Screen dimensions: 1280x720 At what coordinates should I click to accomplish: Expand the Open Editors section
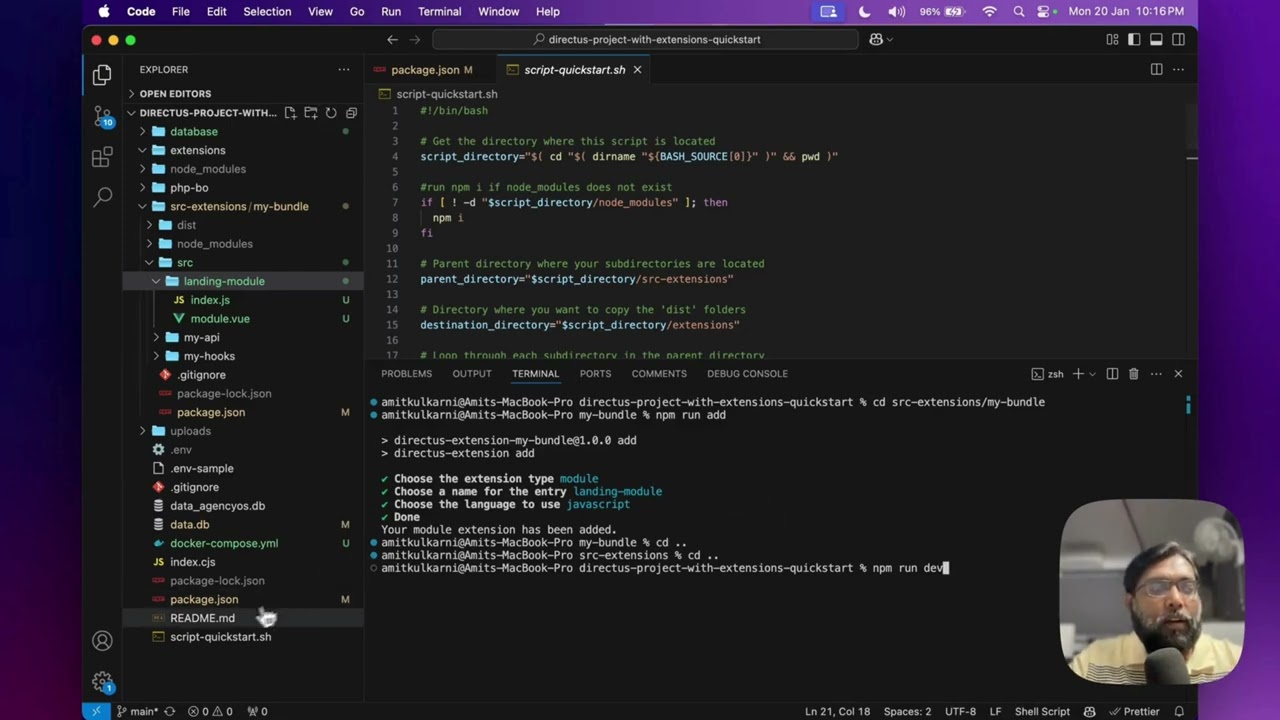pos(175,94)
